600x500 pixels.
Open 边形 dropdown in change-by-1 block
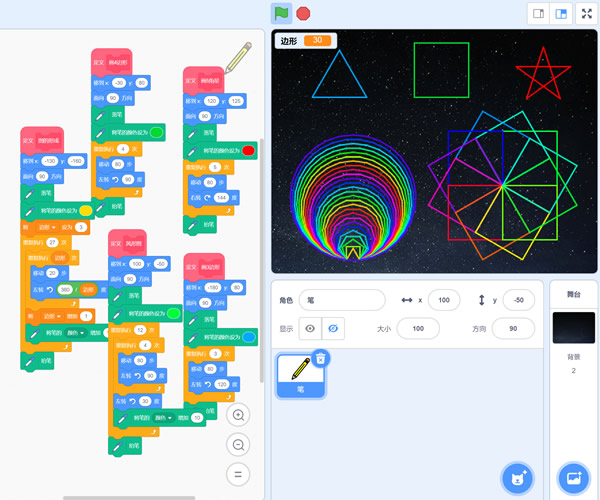[x=51, y=316]
